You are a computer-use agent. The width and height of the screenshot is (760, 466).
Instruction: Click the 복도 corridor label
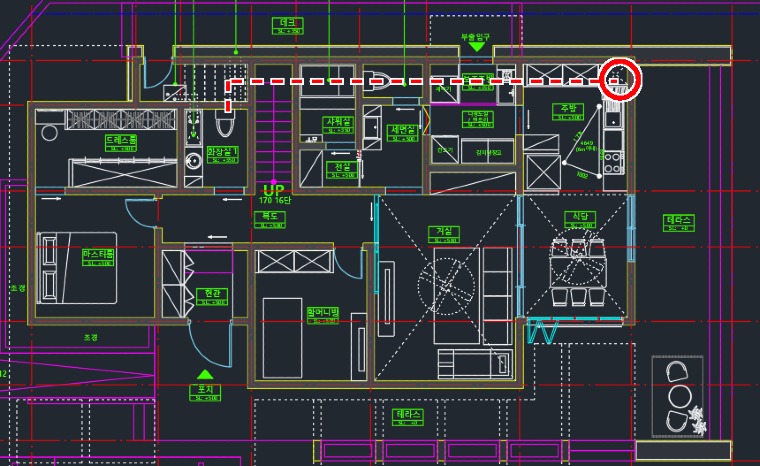(268, 215)
